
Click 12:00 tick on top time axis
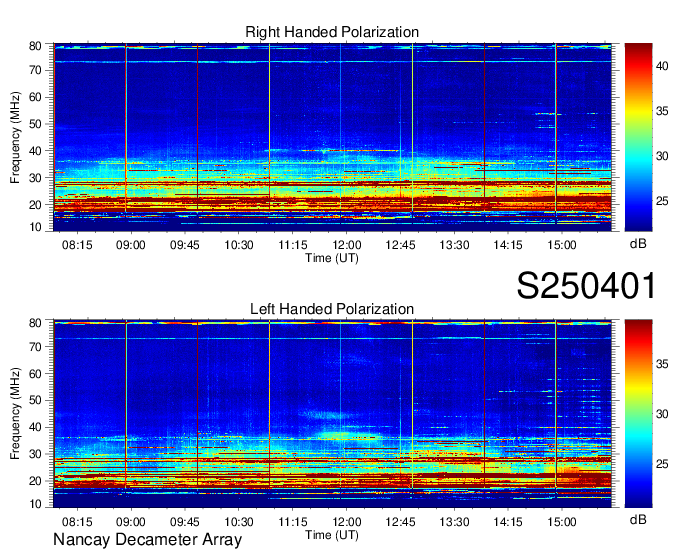[347, 245]
